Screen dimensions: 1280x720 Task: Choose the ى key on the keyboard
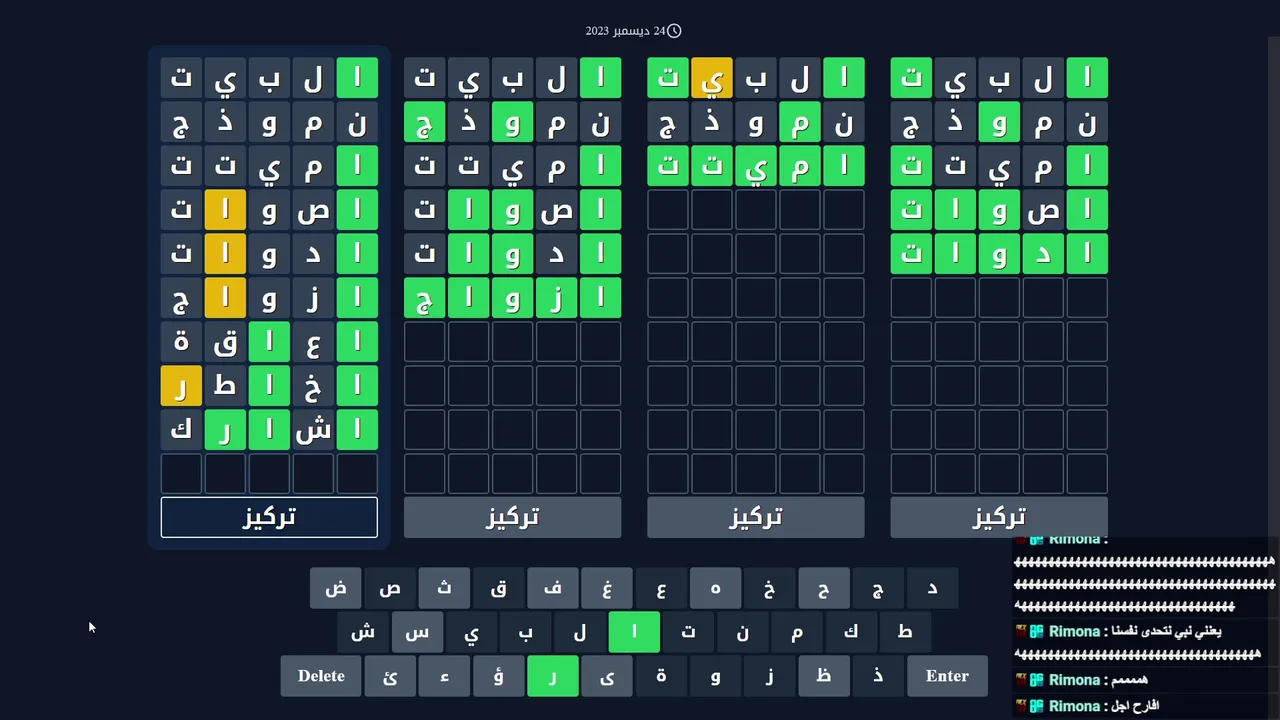pyautogui.click(x=606, y=676)
